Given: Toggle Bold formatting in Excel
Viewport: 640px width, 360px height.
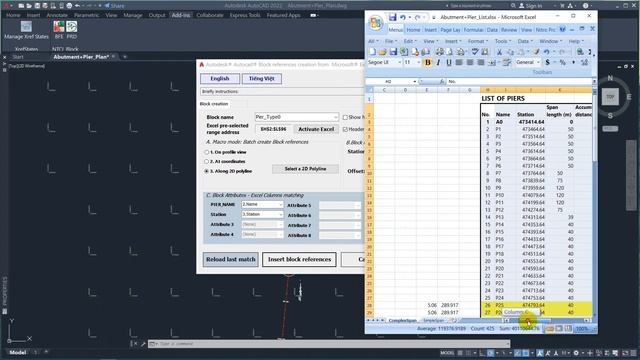Looking at the screenshot, I should (x=427, y=62).
